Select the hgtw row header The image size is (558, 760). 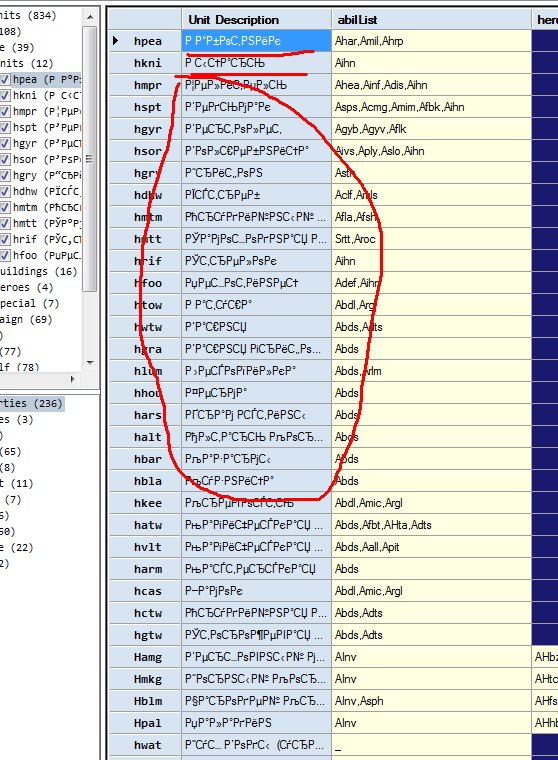[145, 635]
